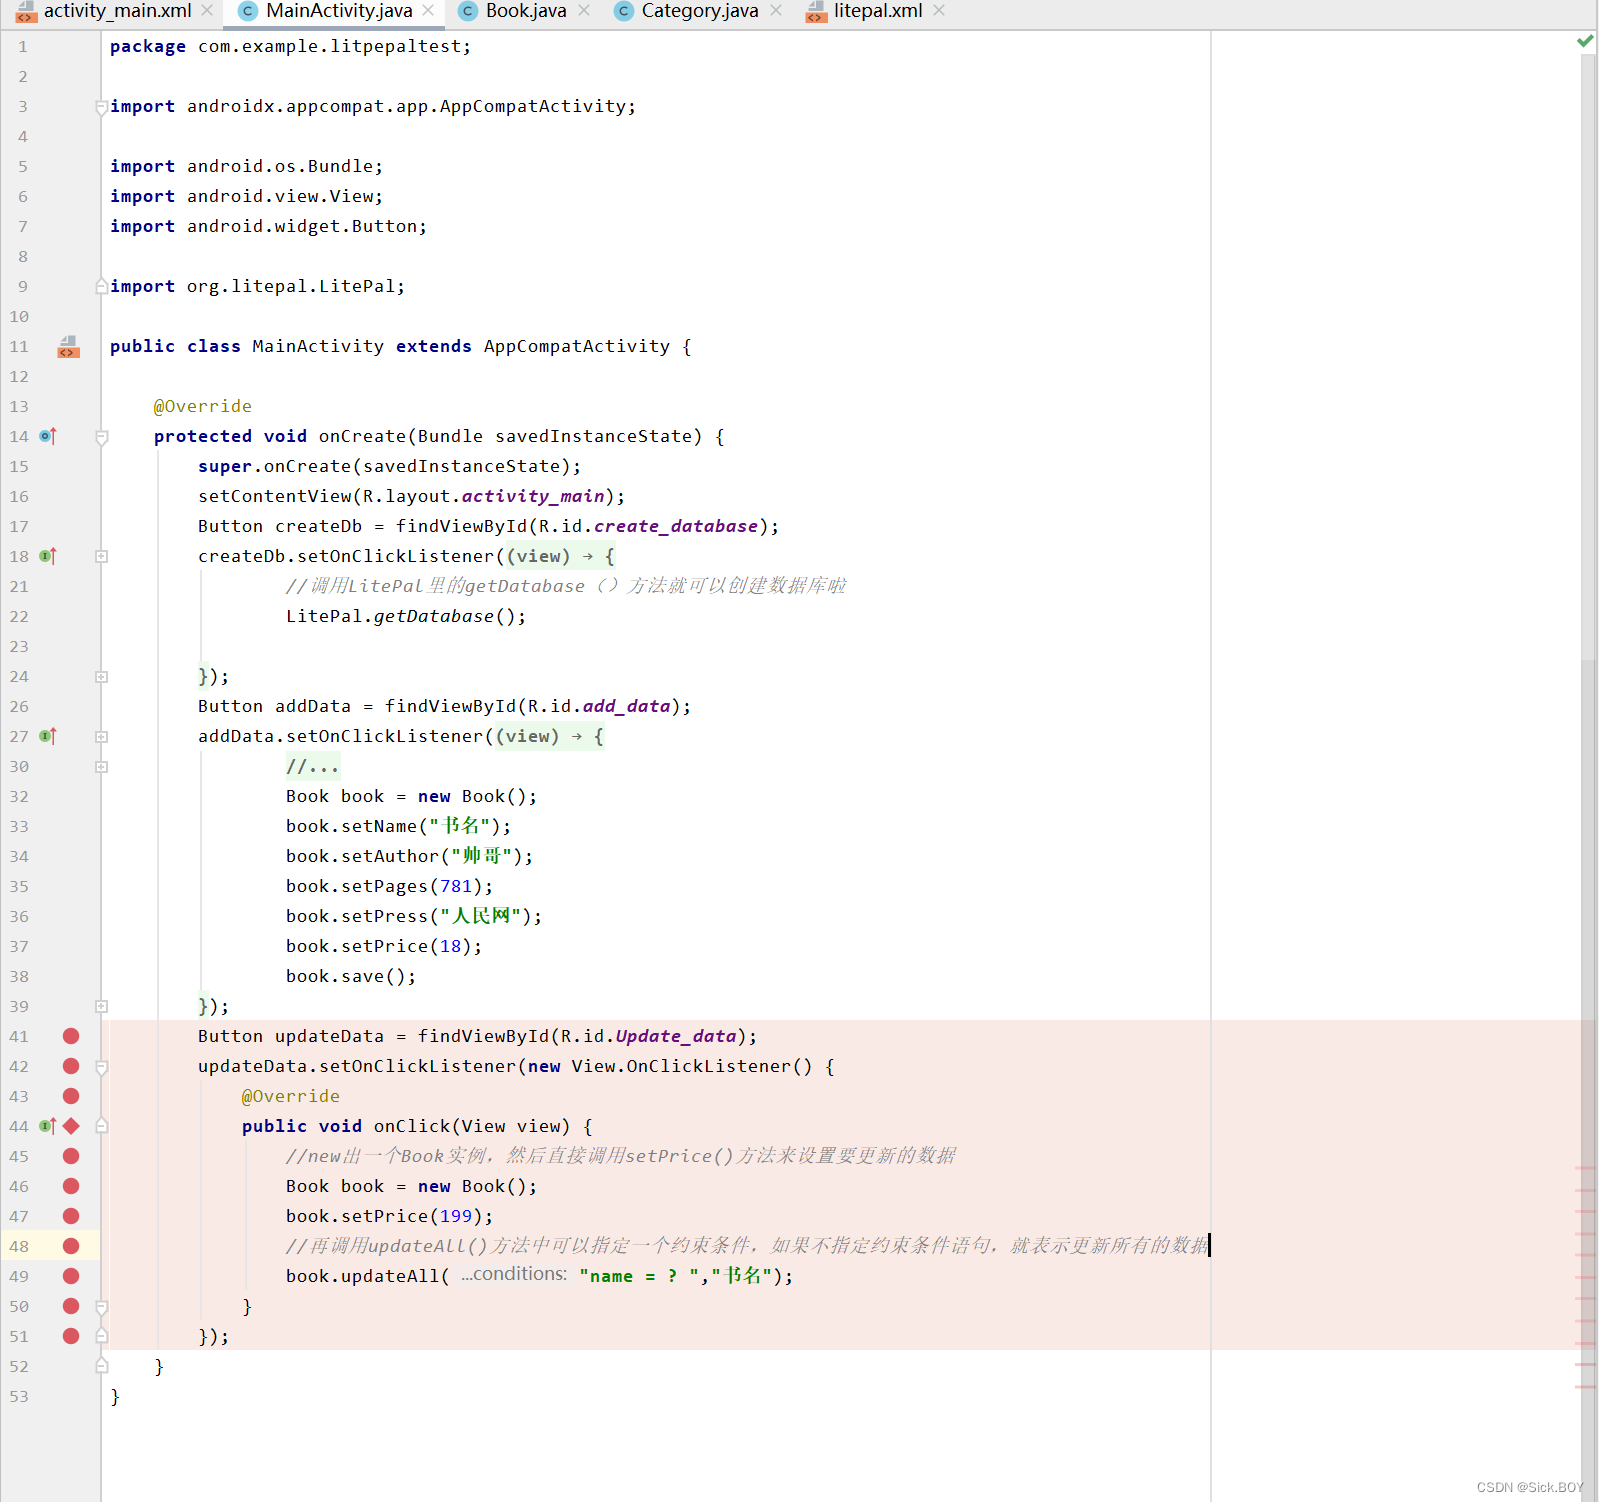Toggle the method breakpoint diamond on line 44
The image size is (1599, 1502).
point(71,1126)
